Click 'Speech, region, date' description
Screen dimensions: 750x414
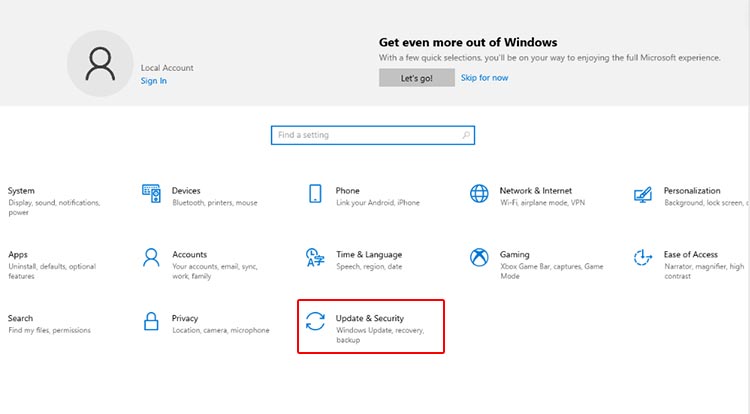pyautogui.click(x=369, y=266)
